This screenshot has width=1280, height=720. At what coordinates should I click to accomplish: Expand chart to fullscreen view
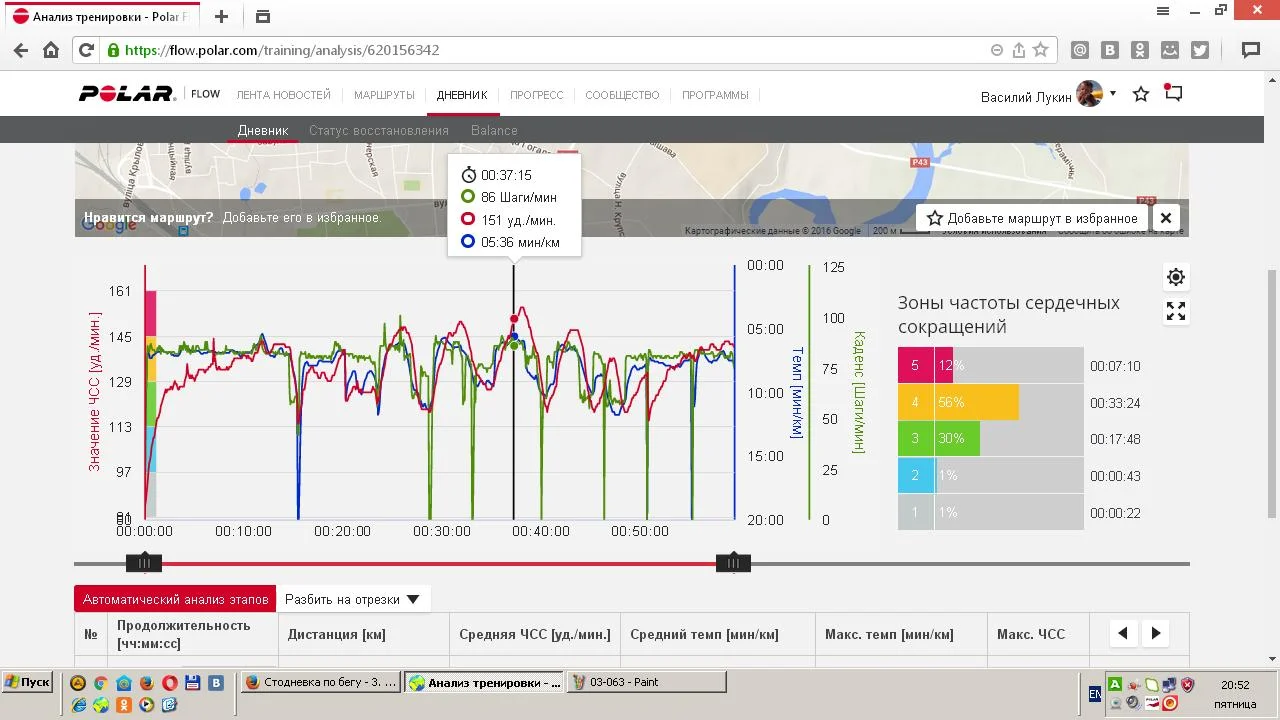tap(1176, 312)
